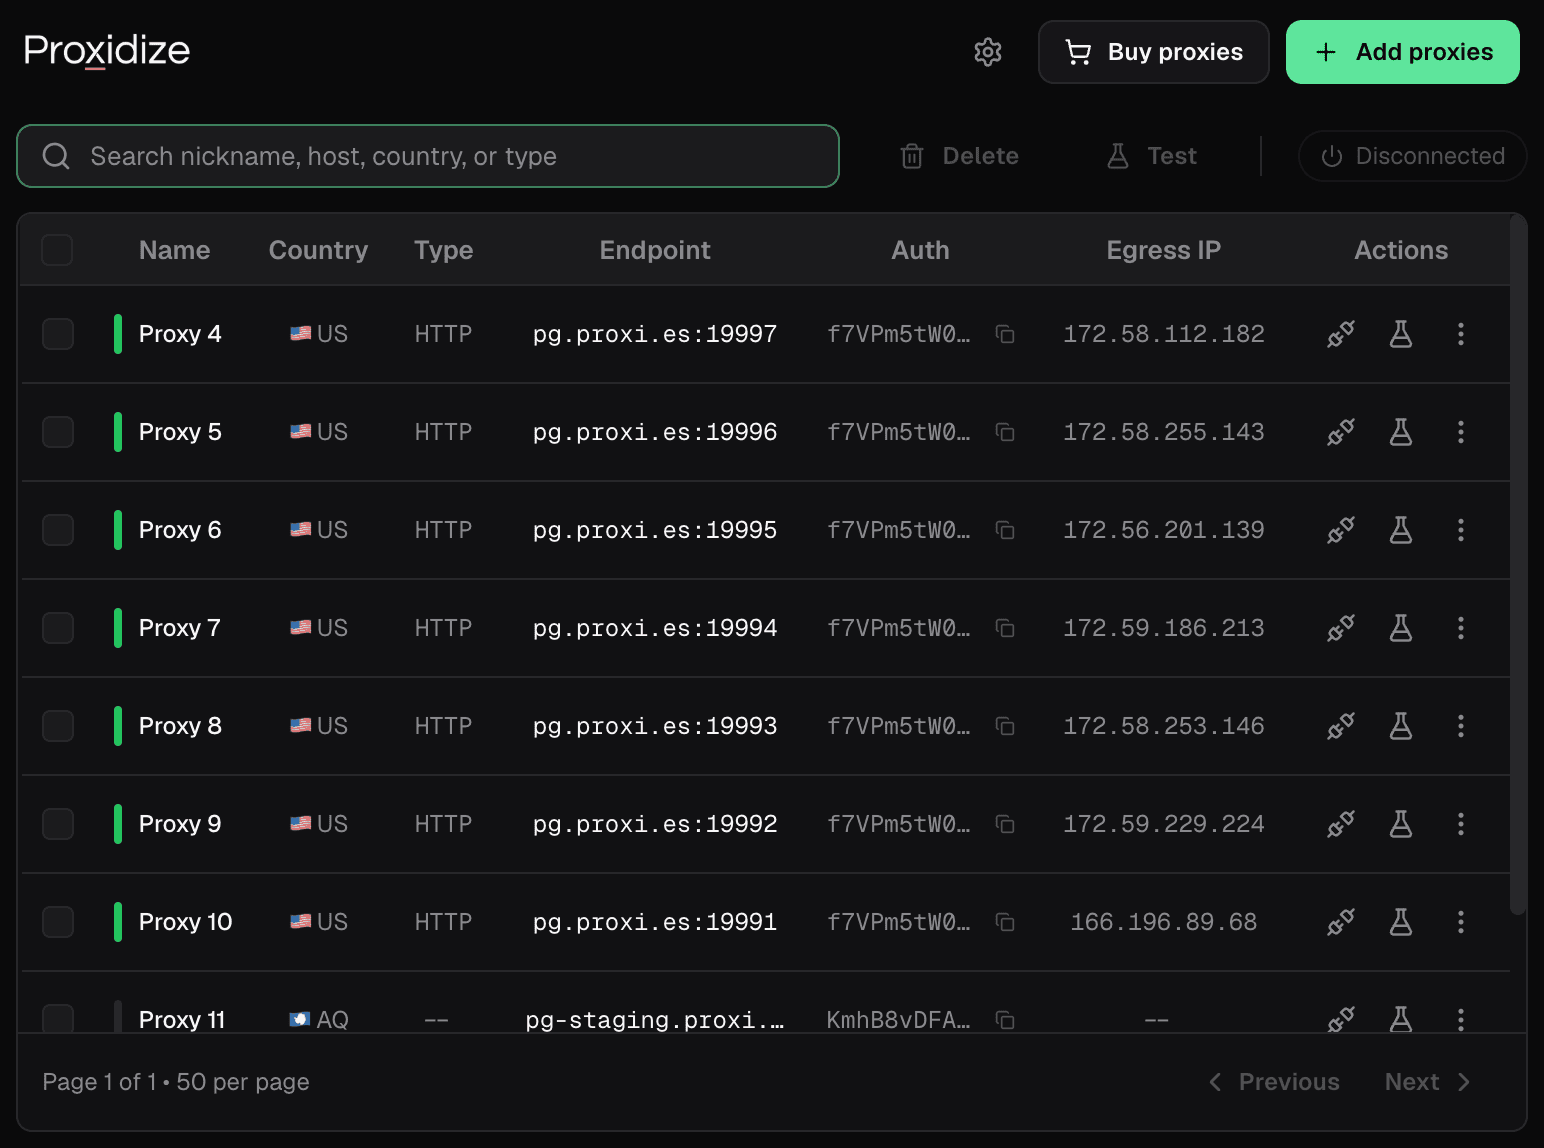Image resolution: width=1544 pixels, height=1148 pixels.
Task: Go to the Previous page
Action: tap(1274, 1082)
